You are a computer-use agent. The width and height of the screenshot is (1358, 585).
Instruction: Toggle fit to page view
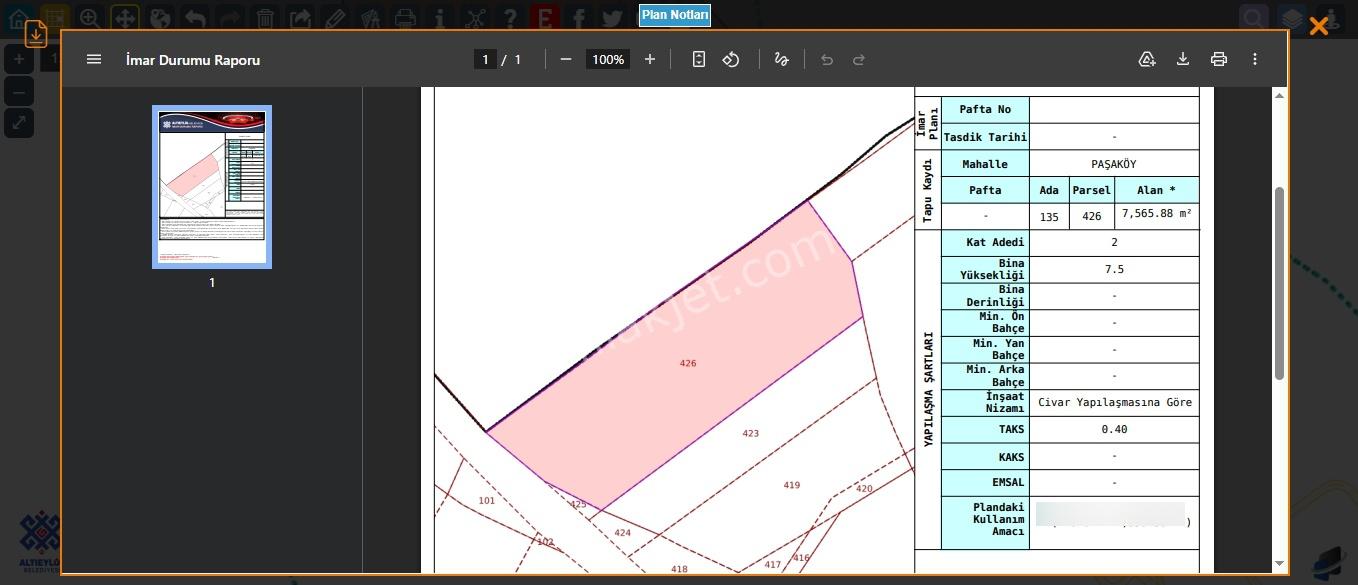coord(699,59)
